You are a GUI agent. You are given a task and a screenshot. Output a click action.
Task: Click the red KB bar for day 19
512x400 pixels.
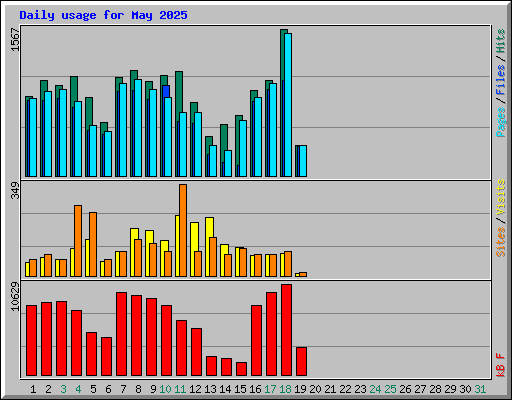[301, 362]
